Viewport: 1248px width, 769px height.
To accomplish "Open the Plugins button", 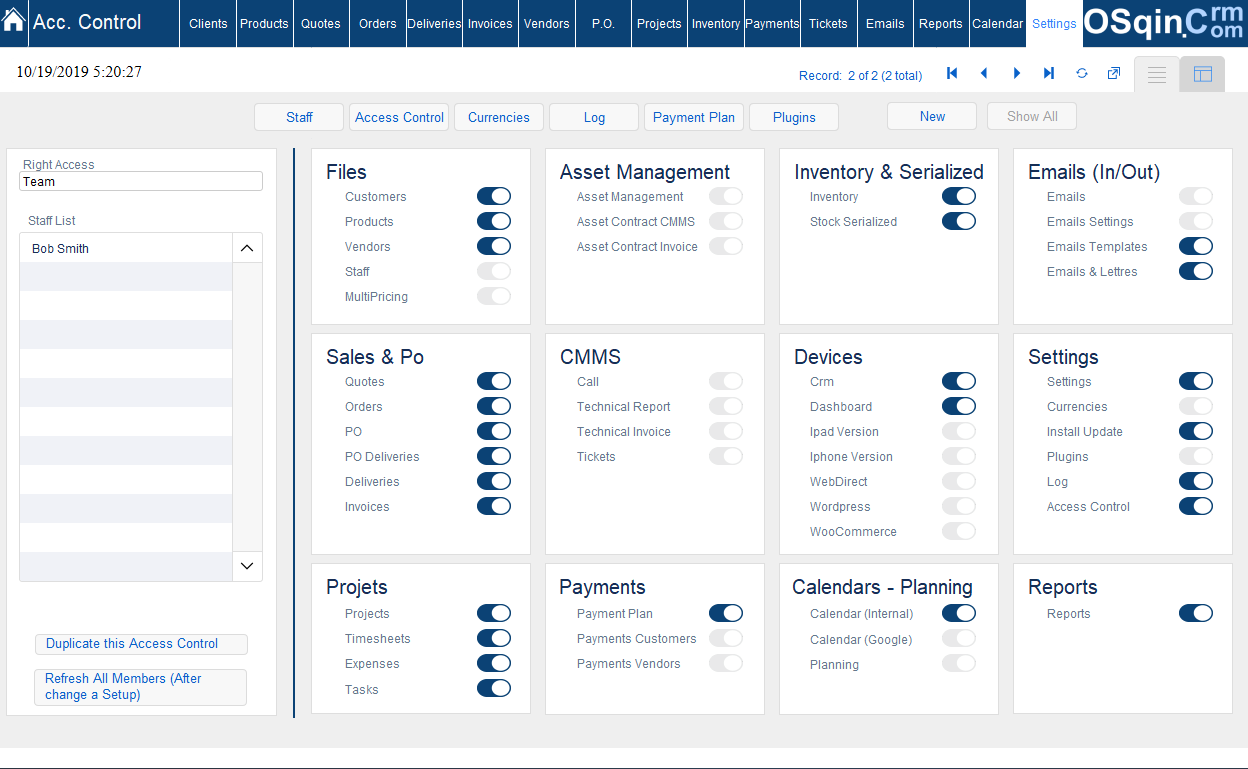I will 794,117.
